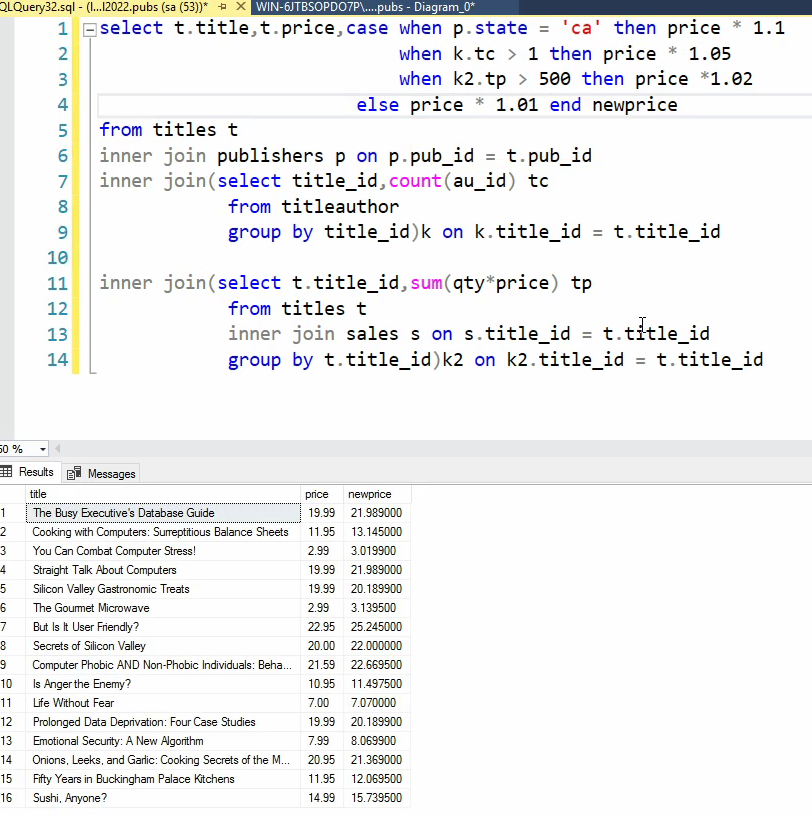Close the SQLQuery32.sql tab

(x=241, y=7)
